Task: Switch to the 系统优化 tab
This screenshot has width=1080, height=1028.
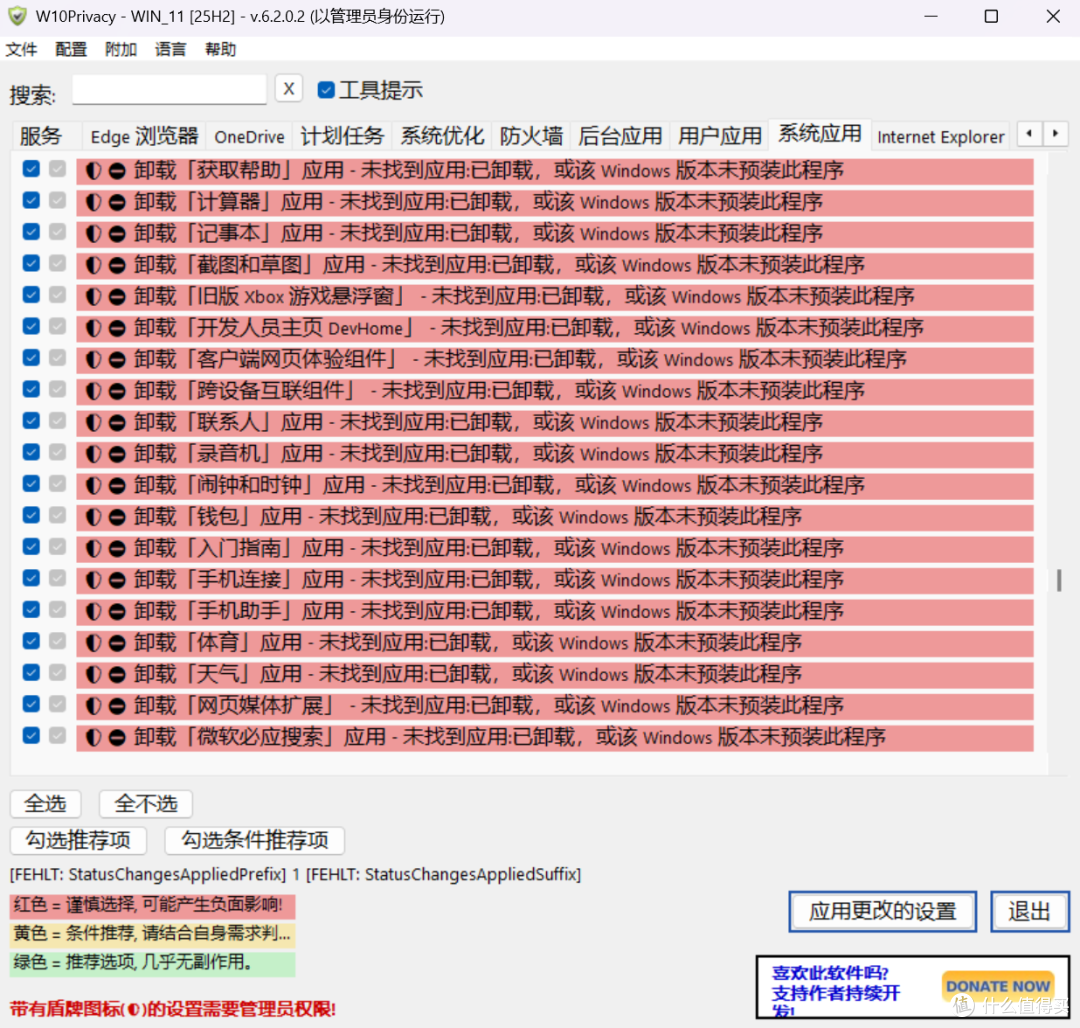Action: (442, 136)
